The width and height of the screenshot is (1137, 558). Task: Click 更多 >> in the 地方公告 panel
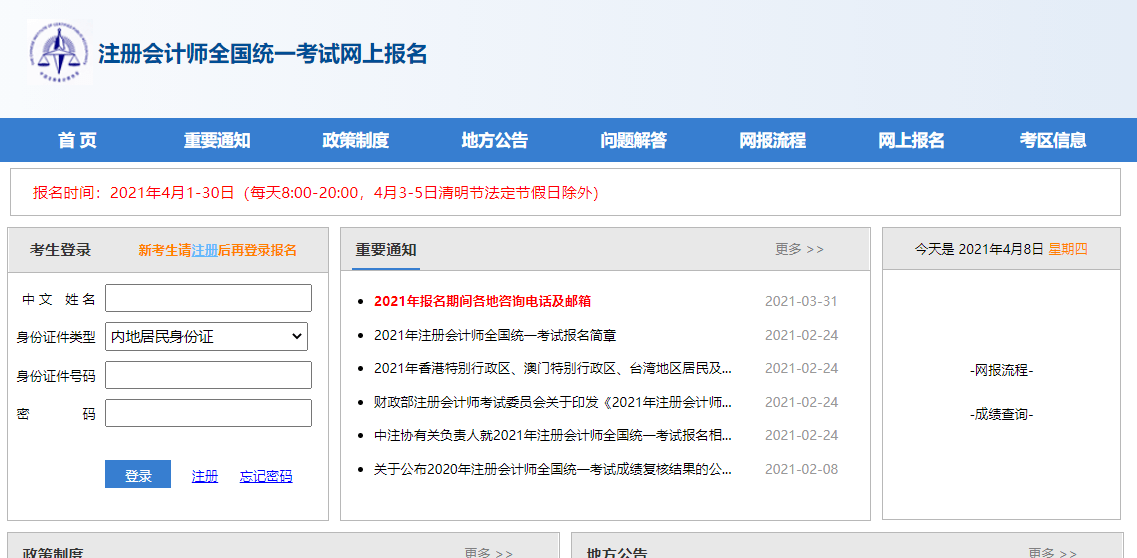1052,553
